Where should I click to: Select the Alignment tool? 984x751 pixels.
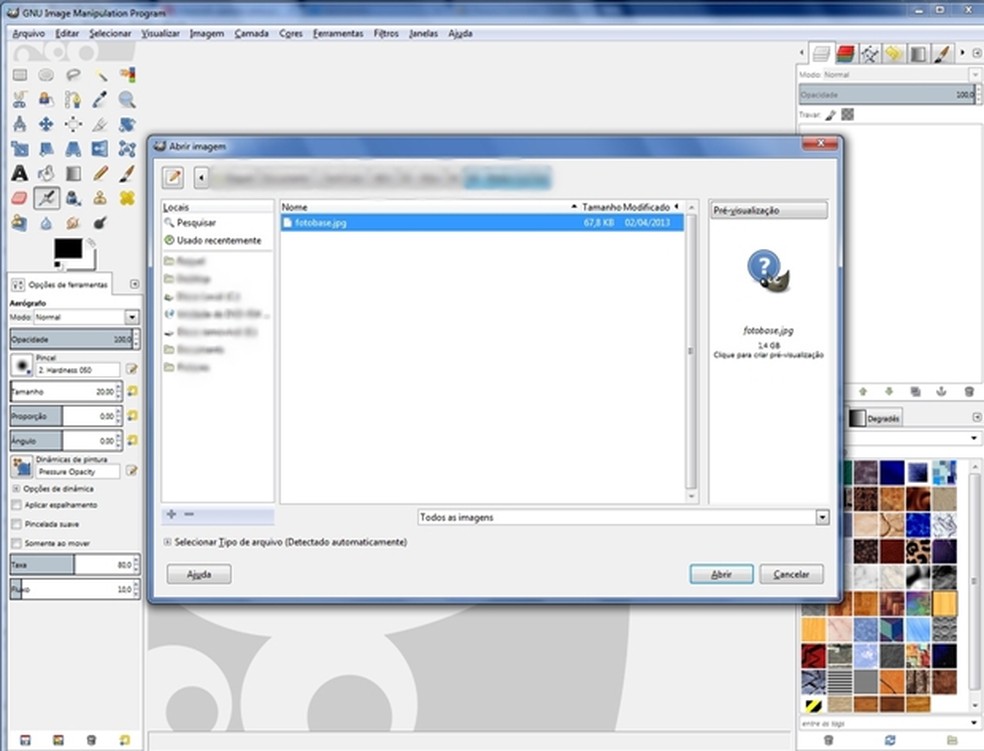[73, 124]
